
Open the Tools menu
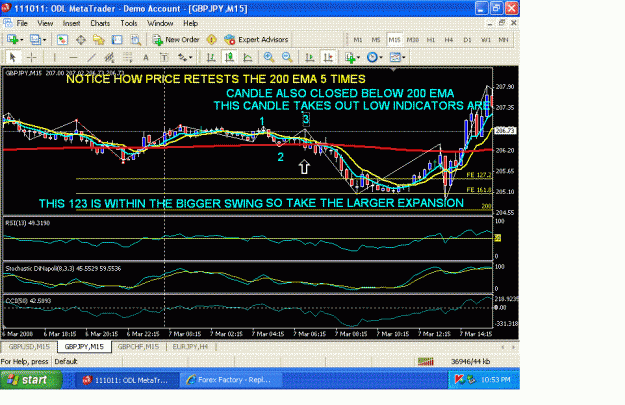click(129, 23)
